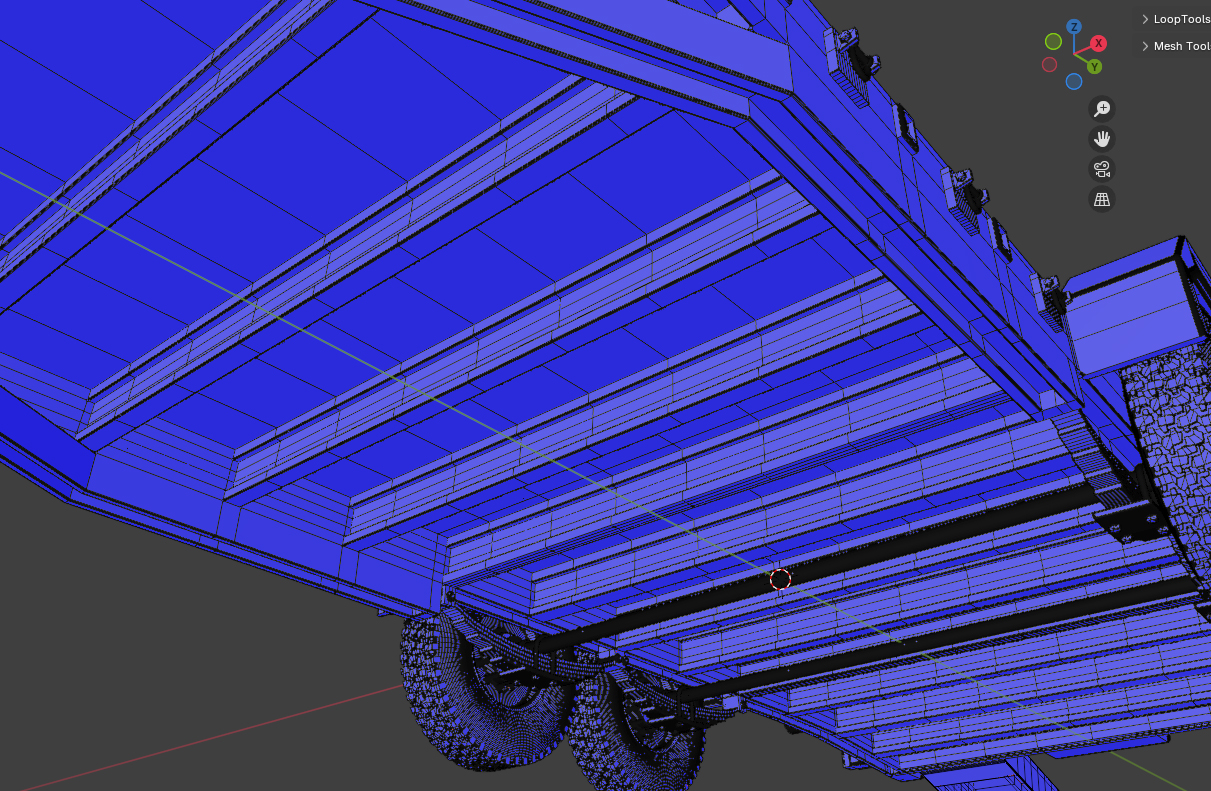This screenshot has width=1211, height=791.
Task: Select the Zoom icon in the viewport controls
Action: pos(1101,108)
